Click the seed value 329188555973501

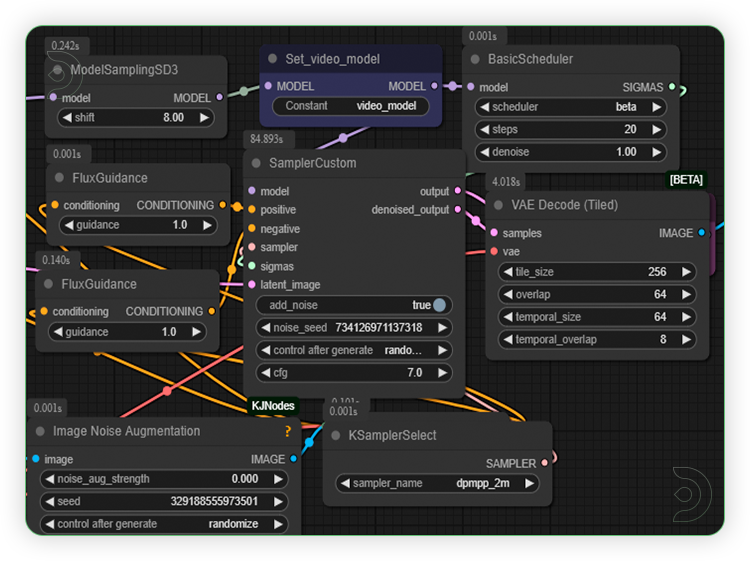(x=214, y=501)
